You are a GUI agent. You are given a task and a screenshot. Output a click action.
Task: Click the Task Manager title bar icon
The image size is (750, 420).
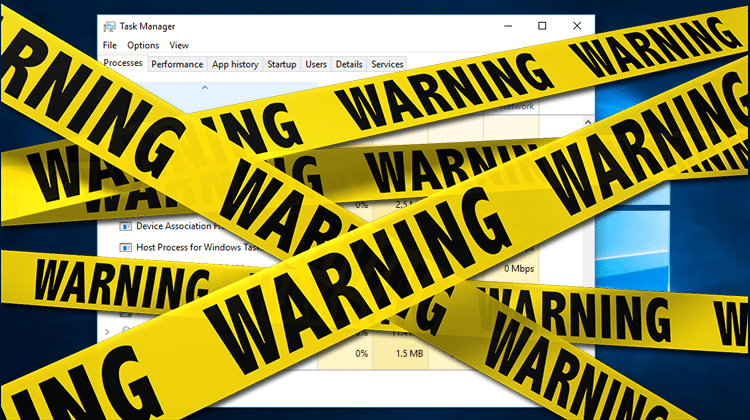(x=111, y=27)
